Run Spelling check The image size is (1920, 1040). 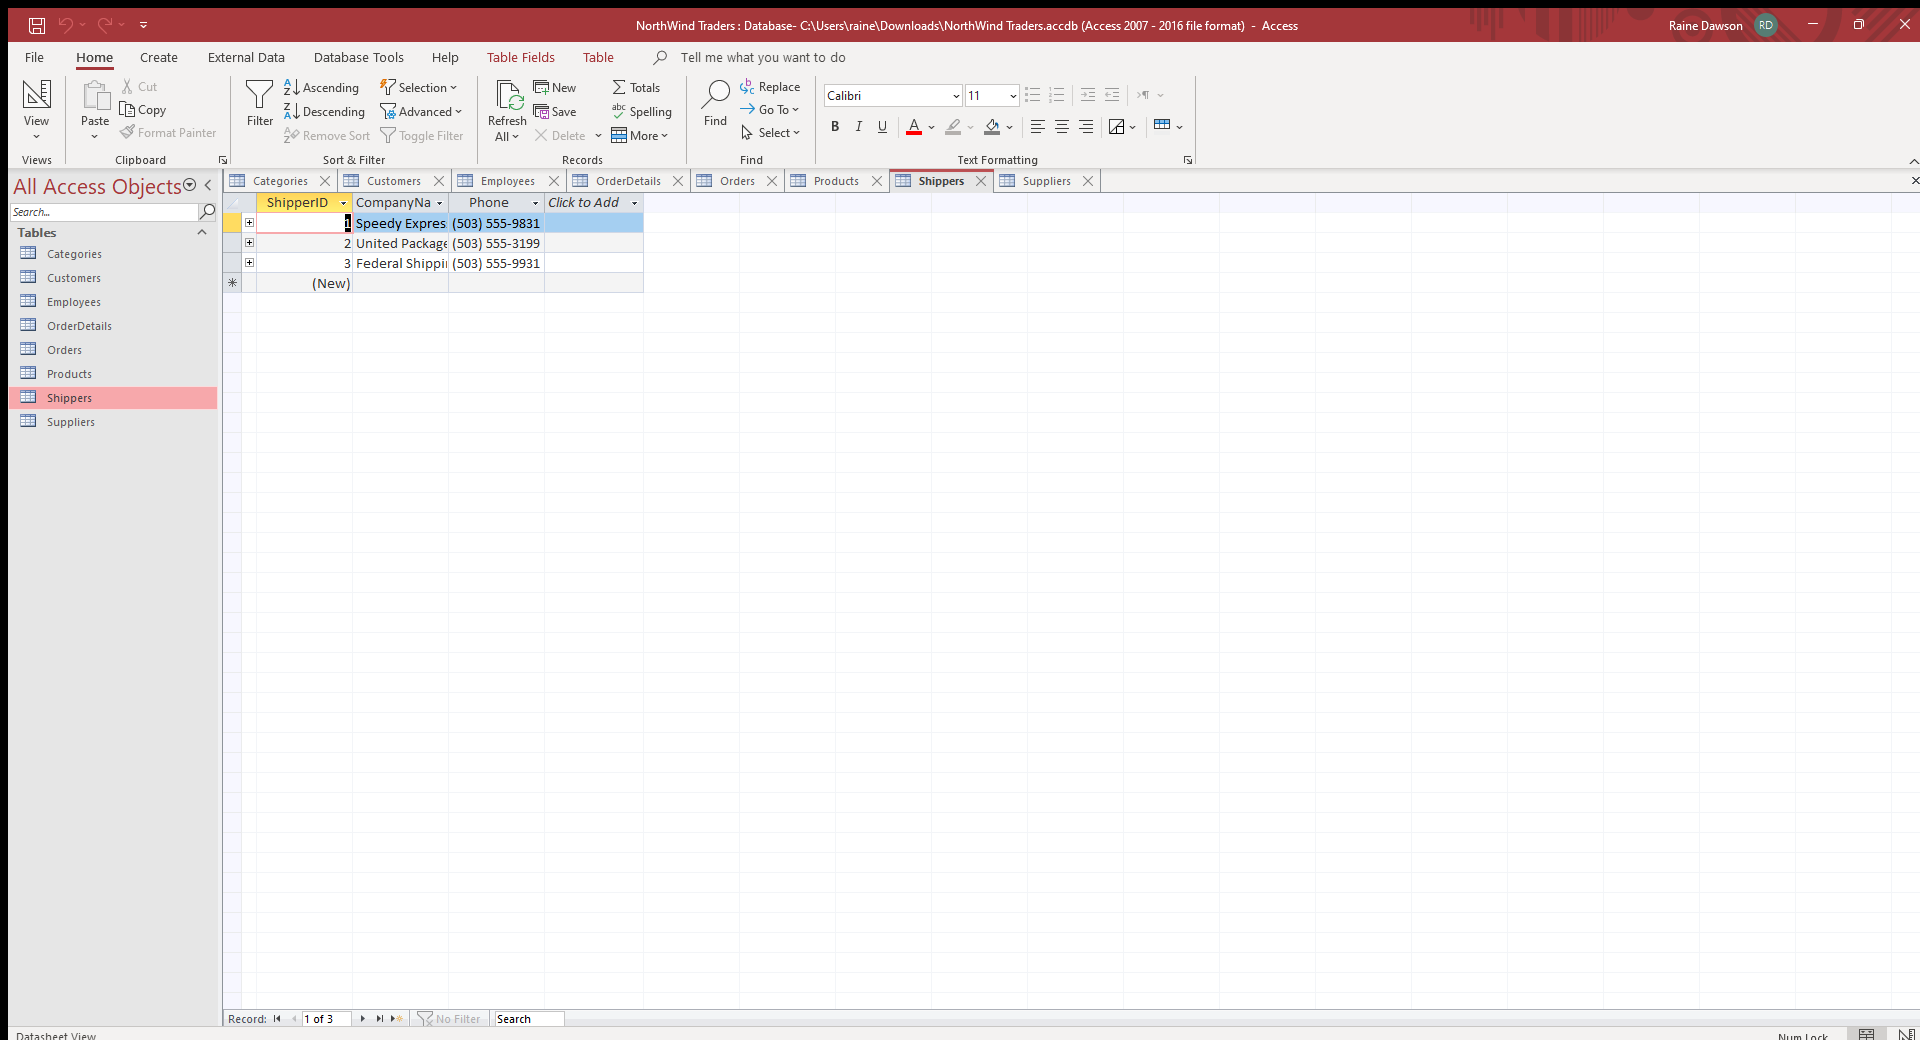click(x=642, y=112)
